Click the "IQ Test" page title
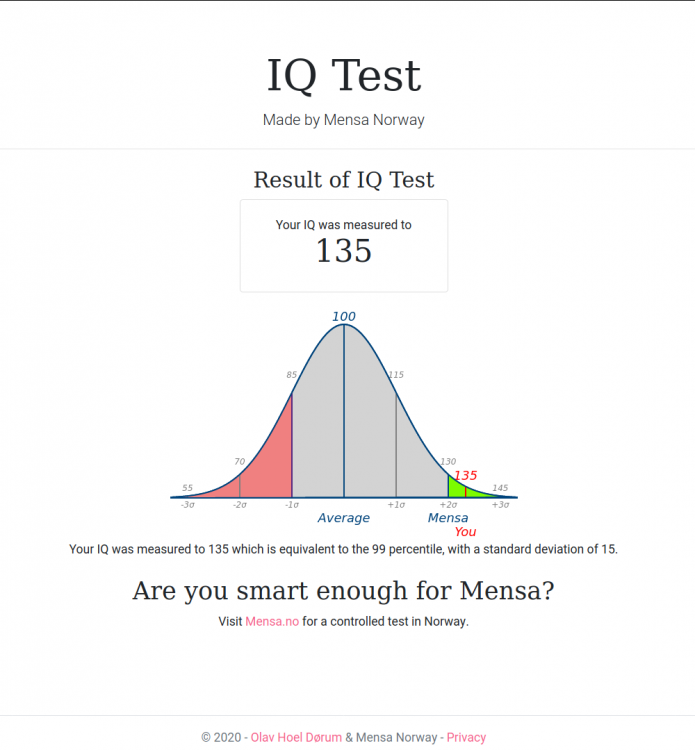 coord(344,76)
